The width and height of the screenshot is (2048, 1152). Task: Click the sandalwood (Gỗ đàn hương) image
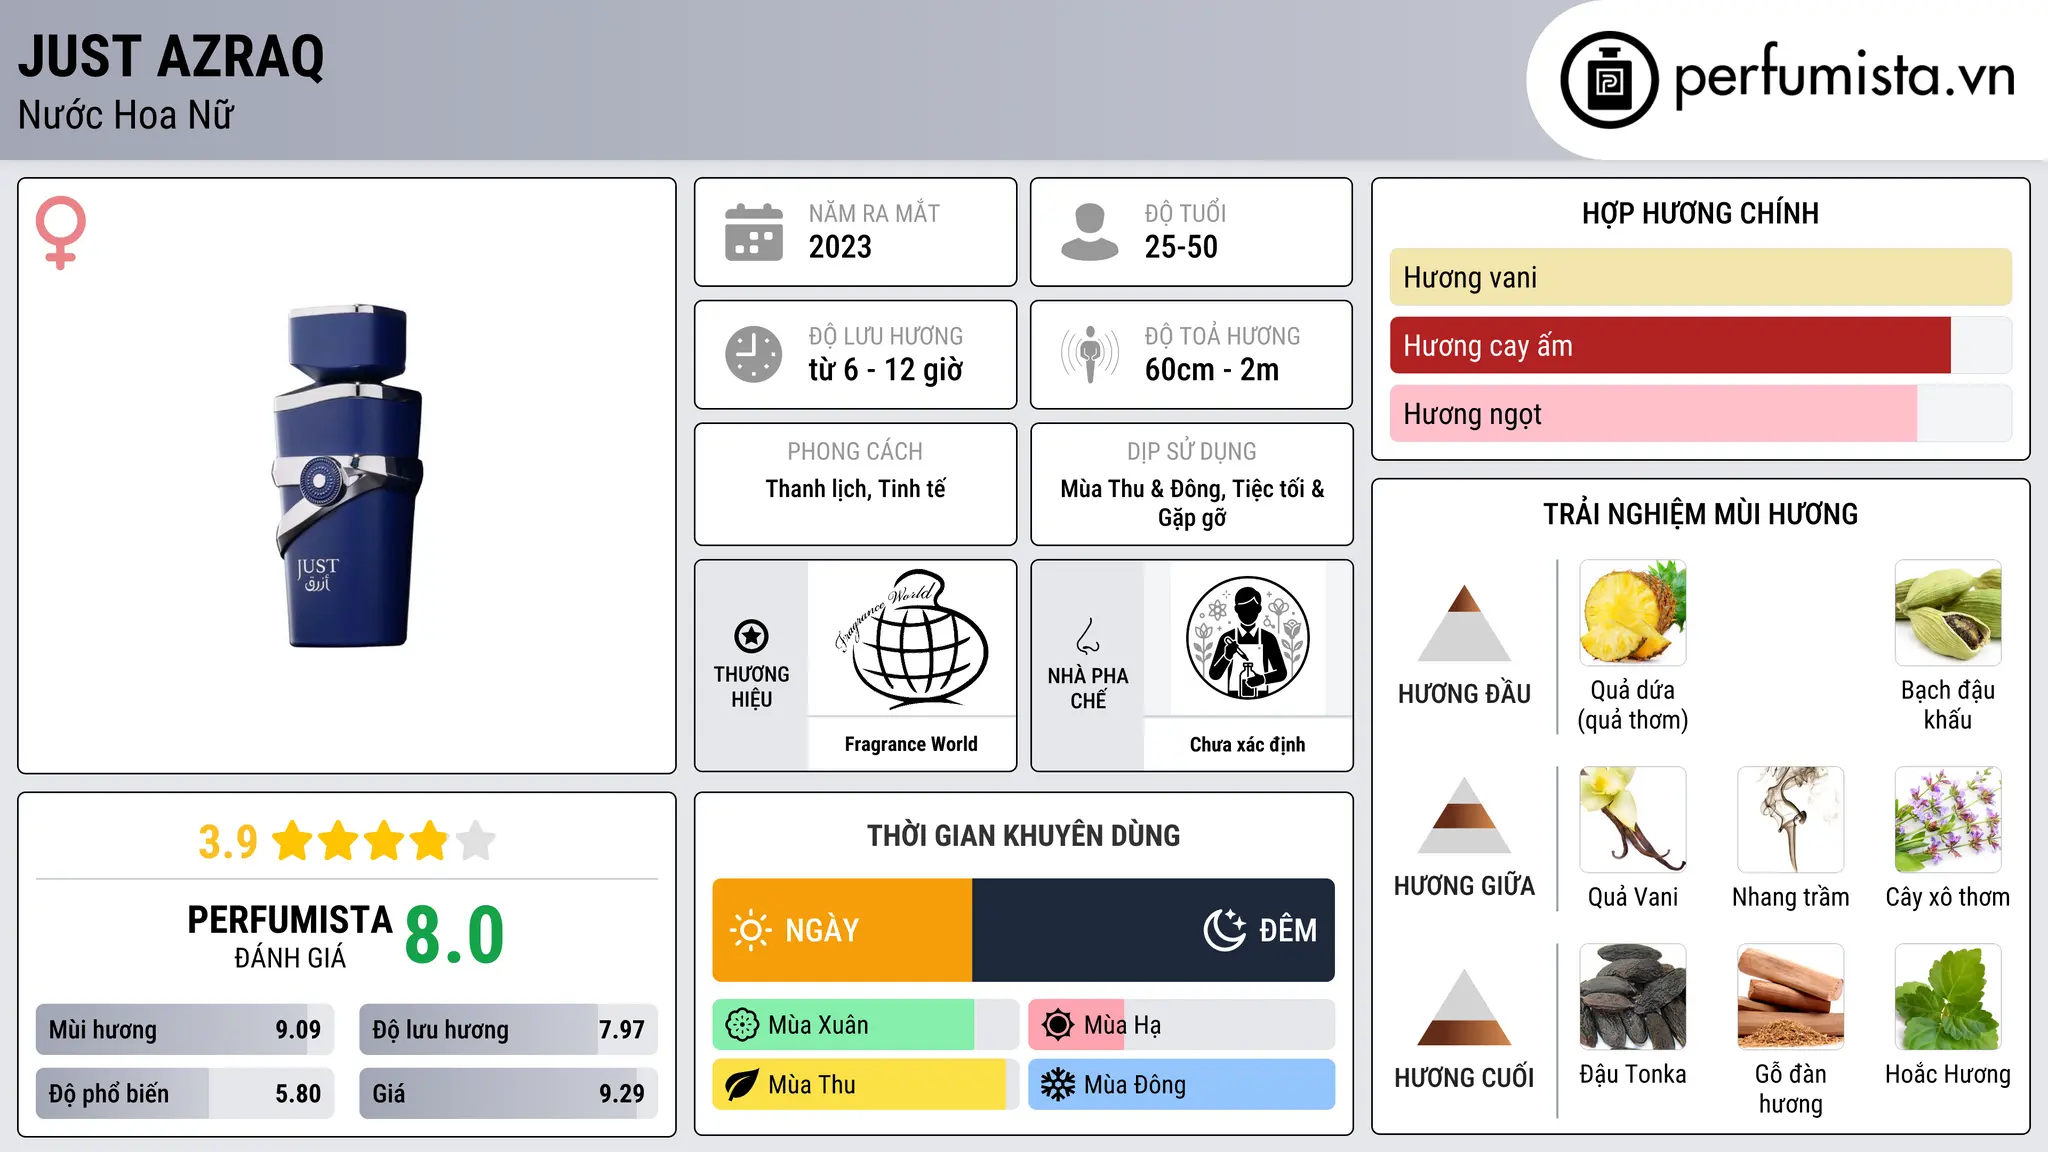click(1791, 997)
